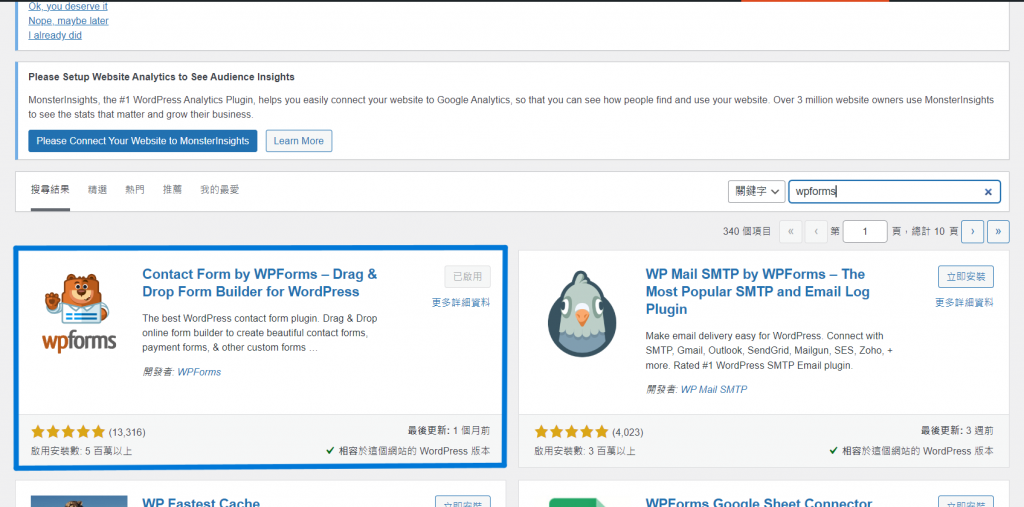Click 立即安裝 for WP Mail SMTP
The image size is (1024, 507).
click(x=966, y=276)
